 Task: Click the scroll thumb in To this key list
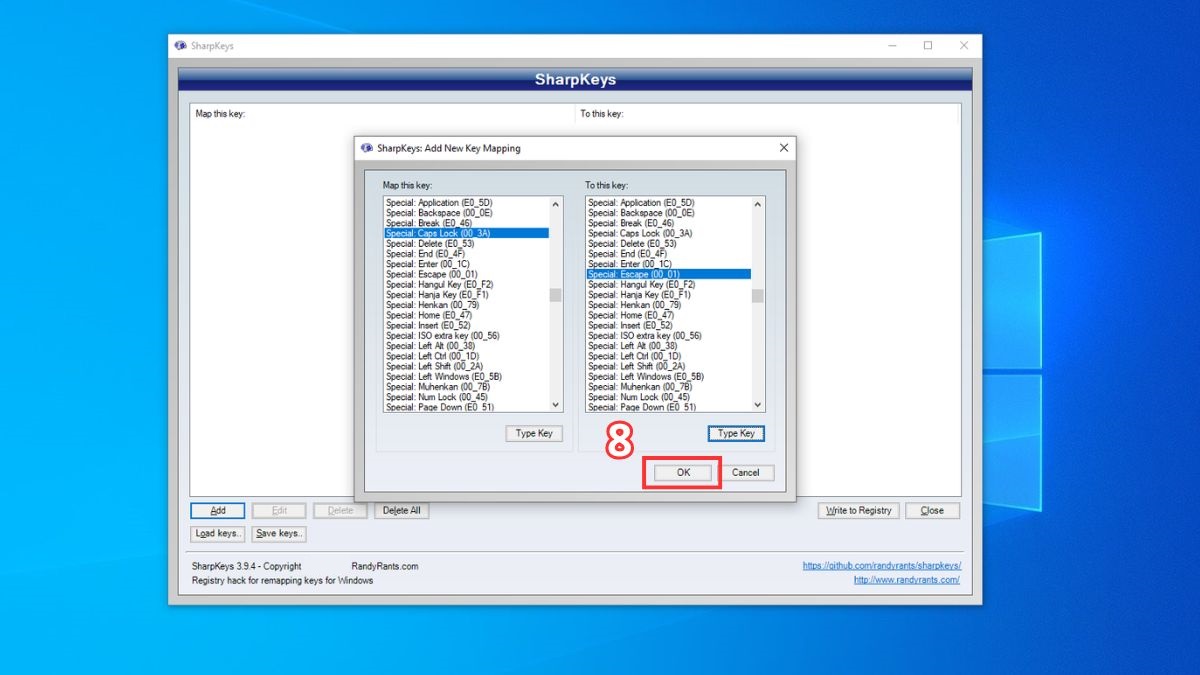(x=758, y=295)
